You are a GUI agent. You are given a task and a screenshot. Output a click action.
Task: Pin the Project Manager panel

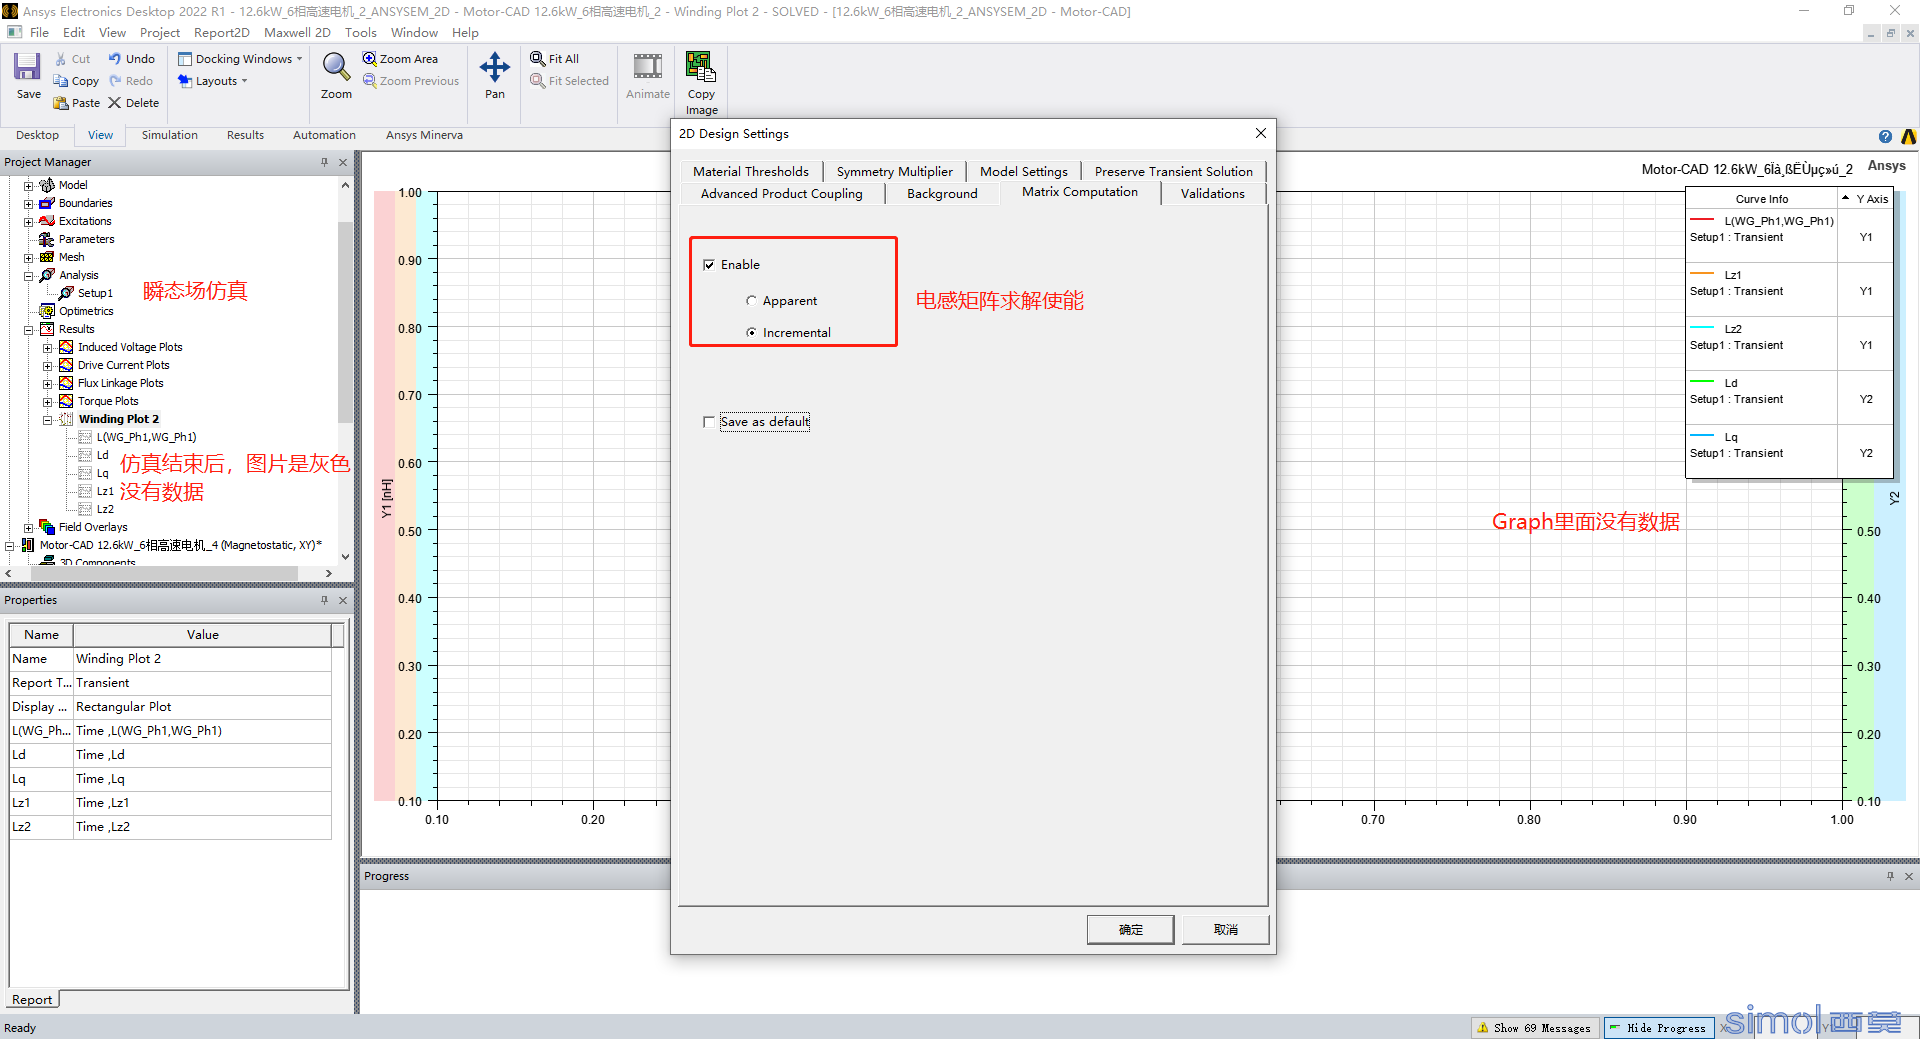point(324,162)
